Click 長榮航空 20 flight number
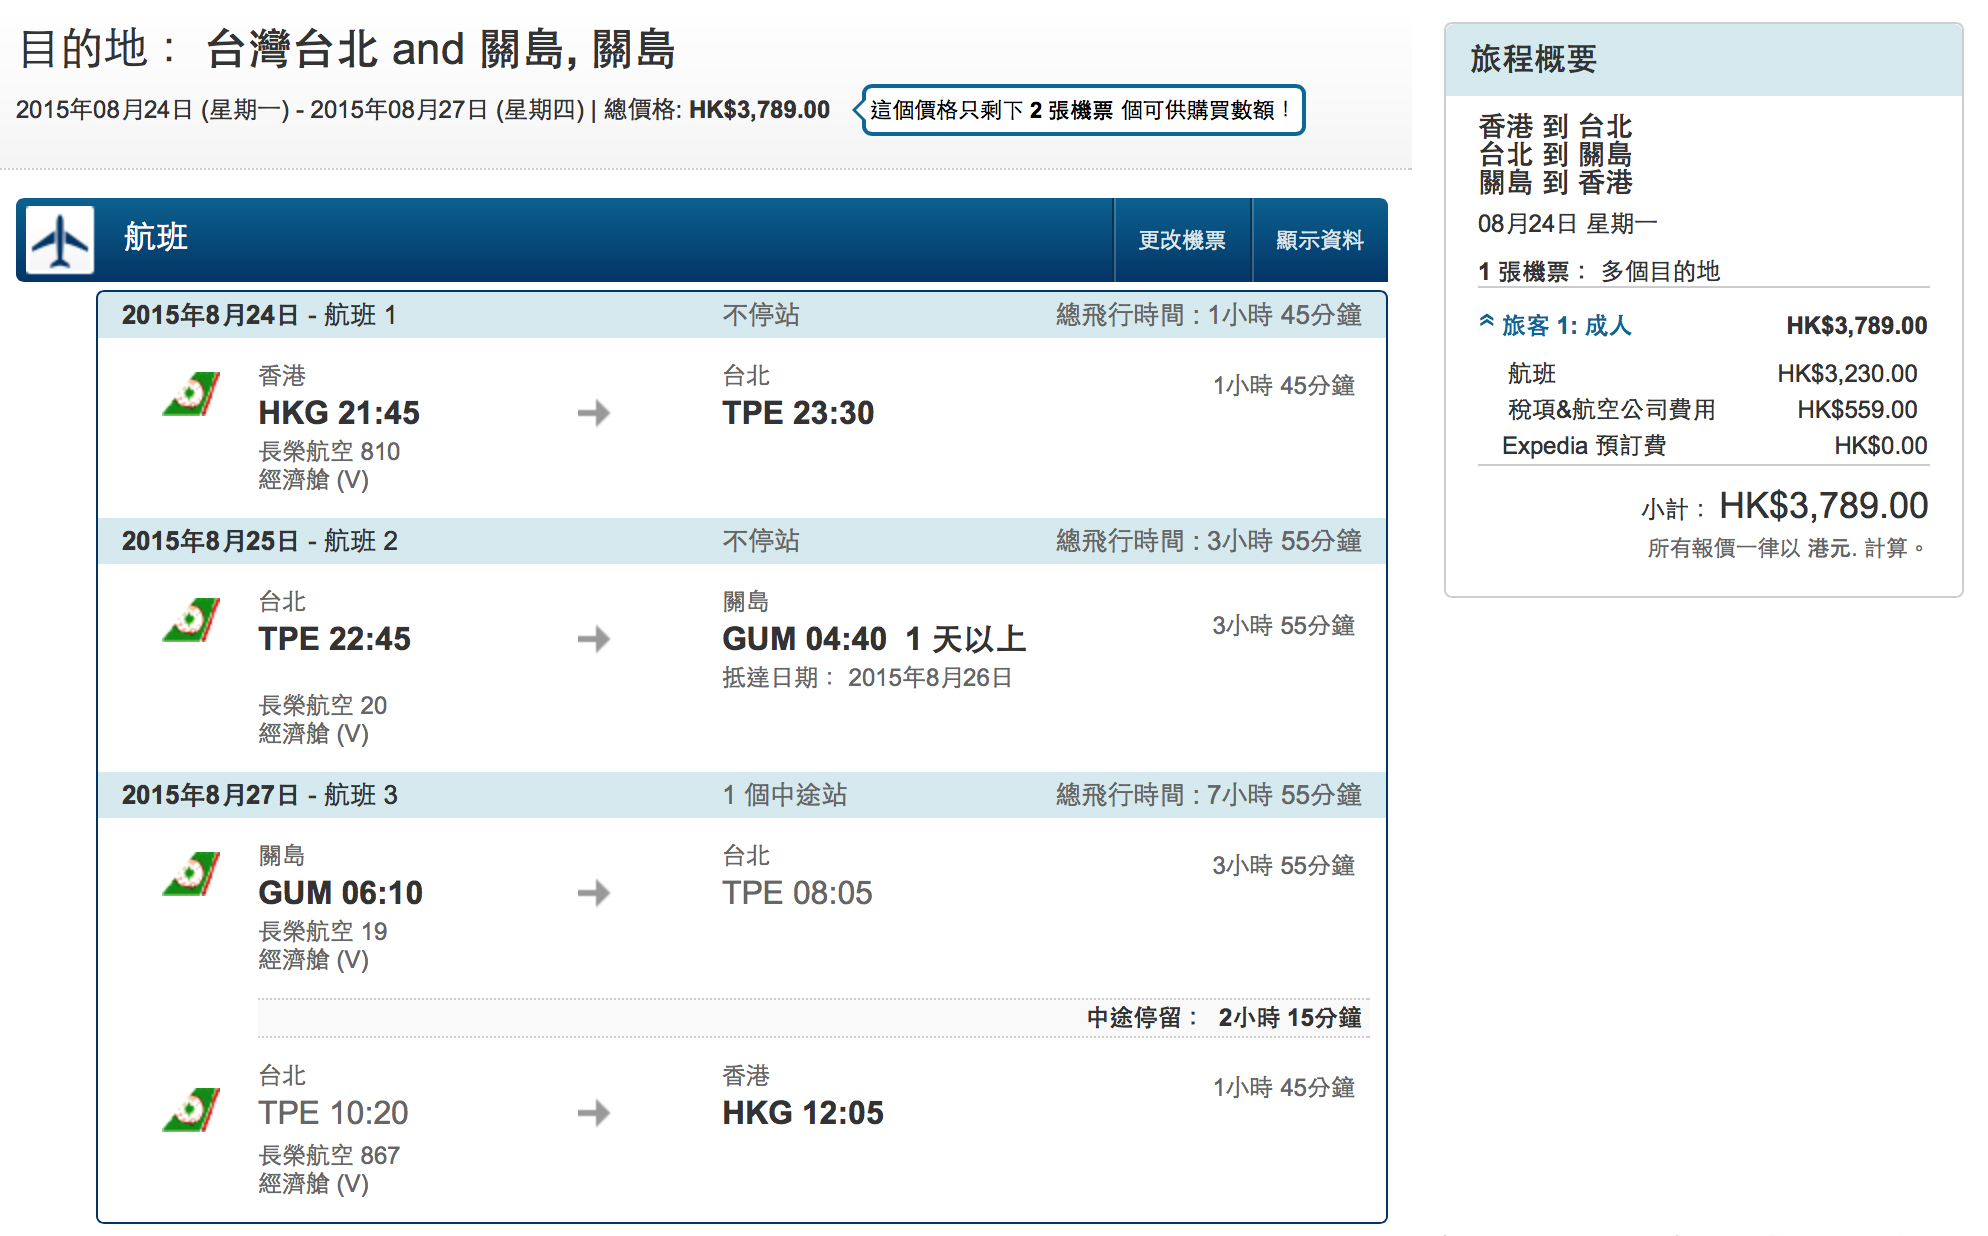Viewport: 1988px width, 1236px height. point(322,706)
